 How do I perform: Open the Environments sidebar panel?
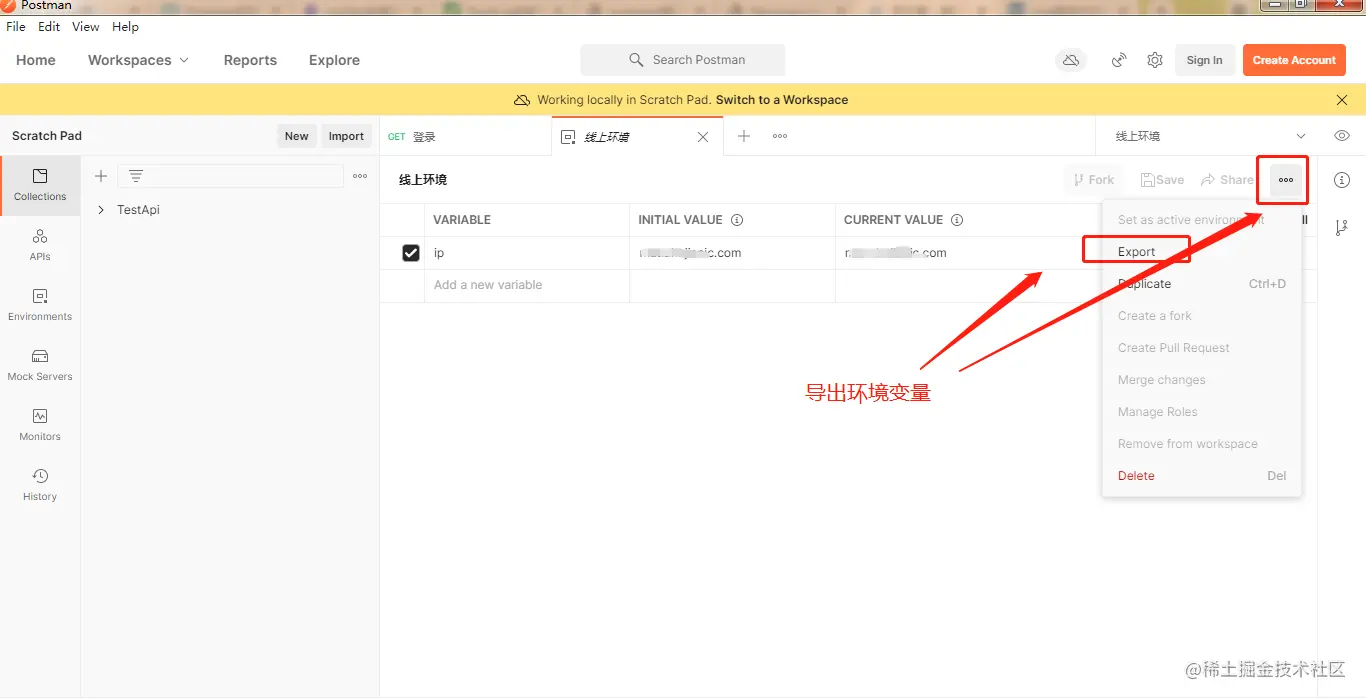tap(40, 305)
